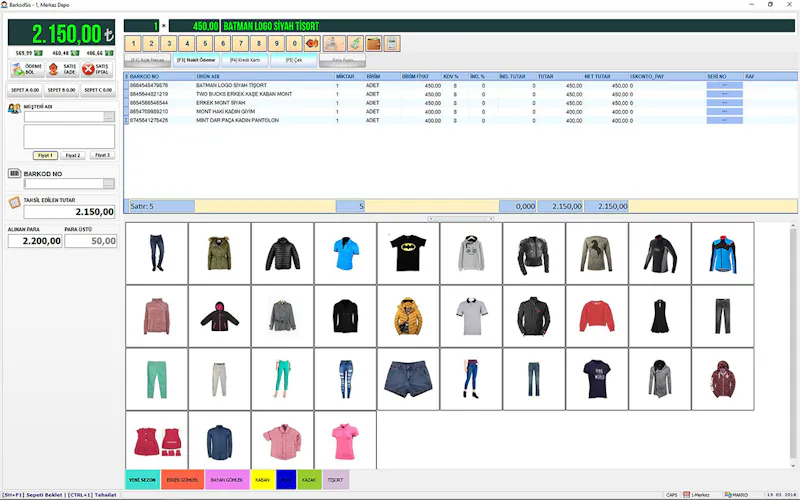
Task: Select the navy blue shirt product tile
Action: coord(219,440)
